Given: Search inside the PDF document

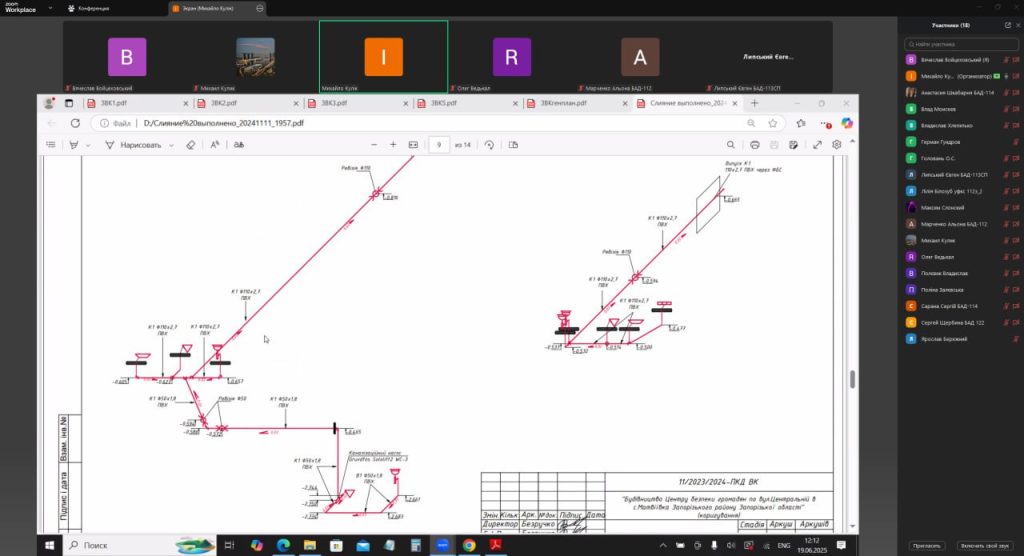Looking at the screenshot, I should coord(731,145).
